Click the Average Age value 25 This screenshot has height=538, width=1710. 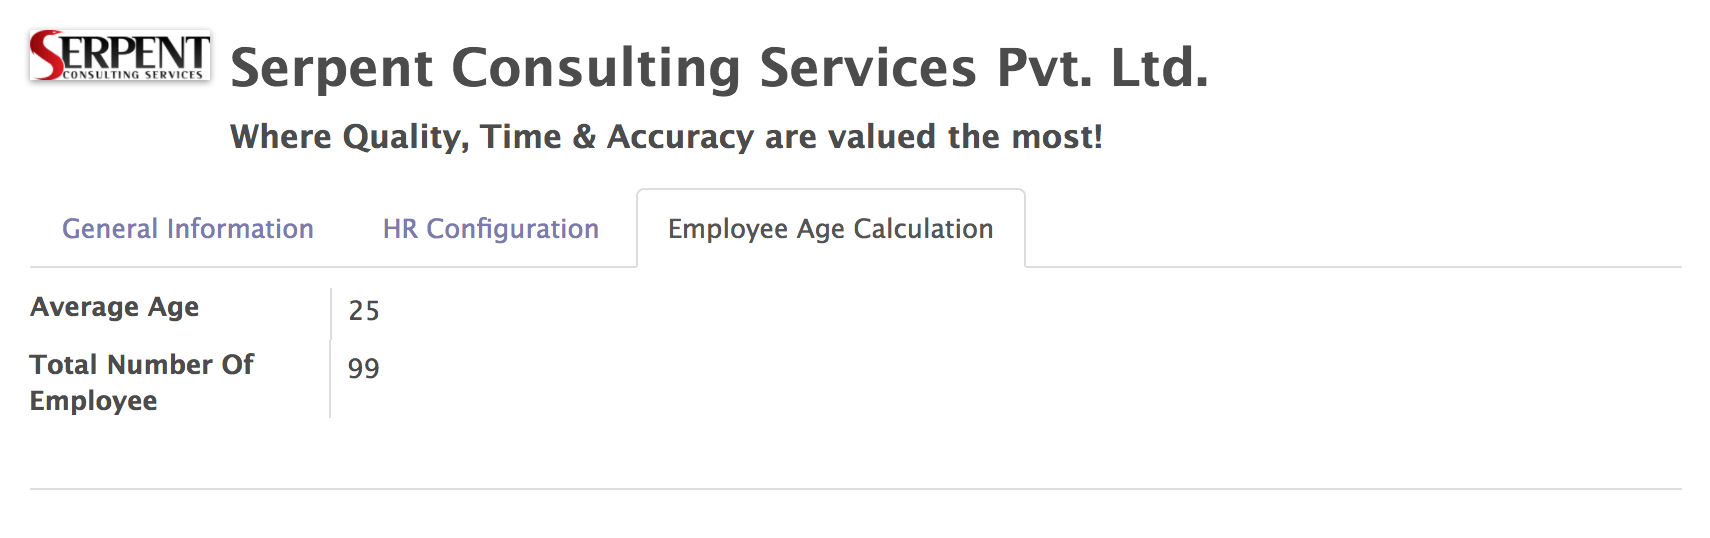(364, 311)
